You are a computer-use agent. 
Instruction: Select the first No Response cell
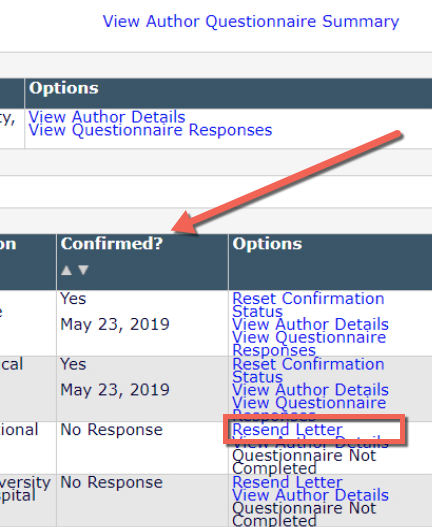[111, 430]
